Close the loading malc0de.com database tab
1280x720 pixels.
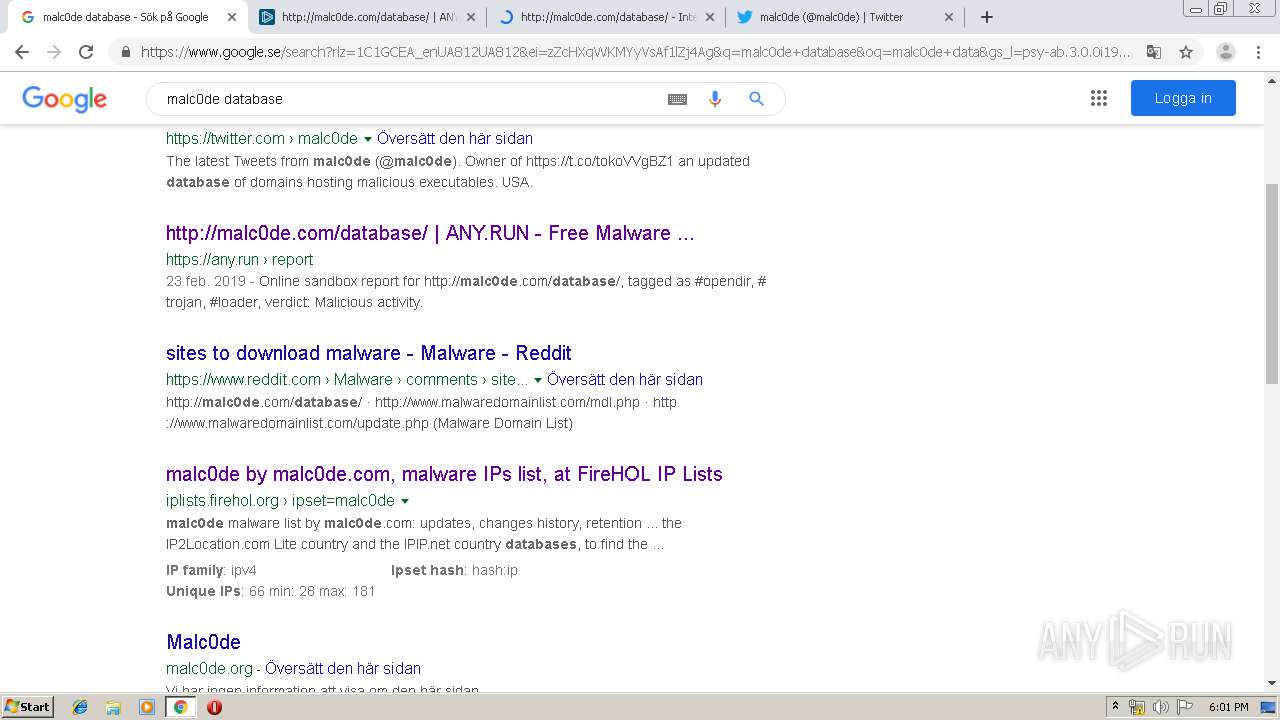[710, 17]
